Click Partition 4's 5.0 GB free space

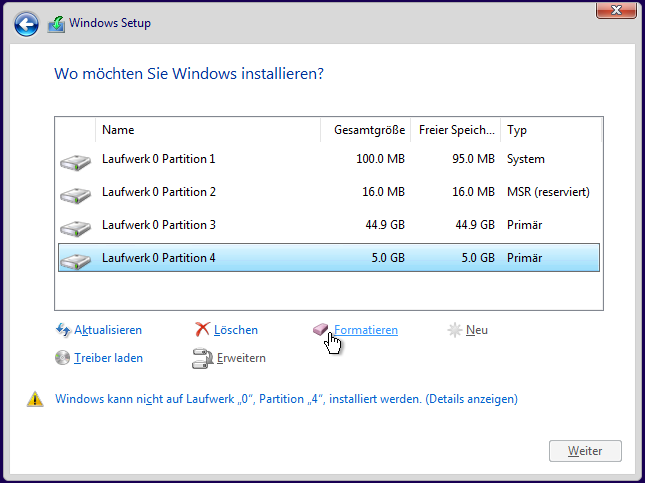point(478,258)
